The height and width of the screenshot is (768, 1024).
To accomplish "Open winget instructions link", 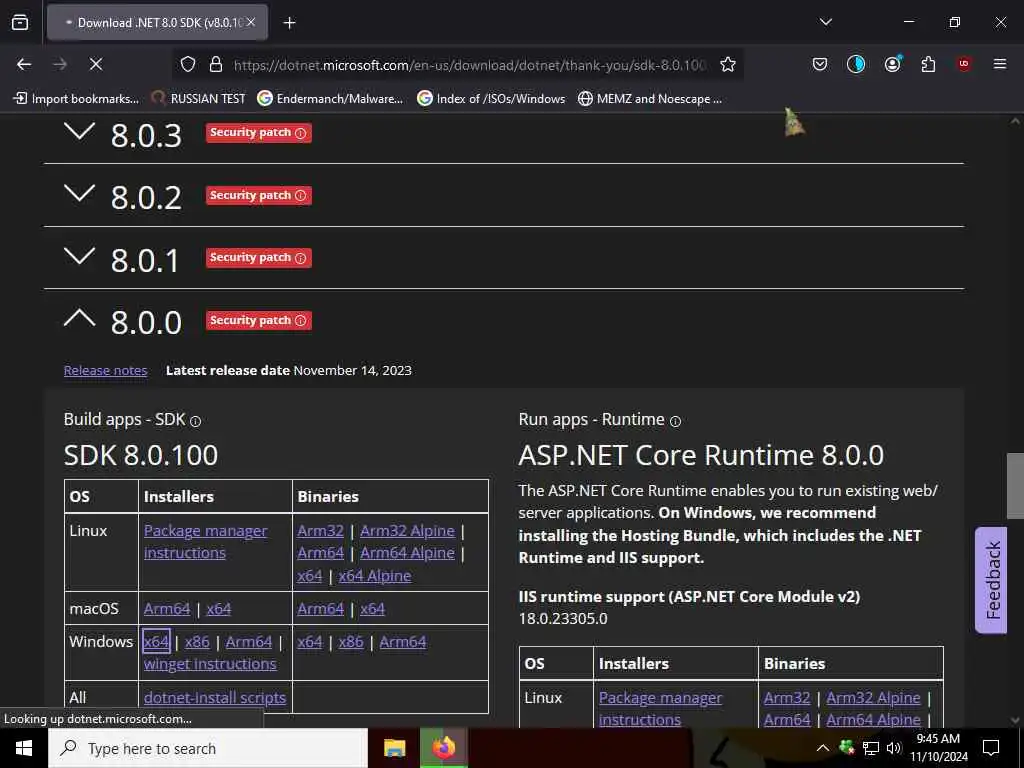I will (210, 664).
